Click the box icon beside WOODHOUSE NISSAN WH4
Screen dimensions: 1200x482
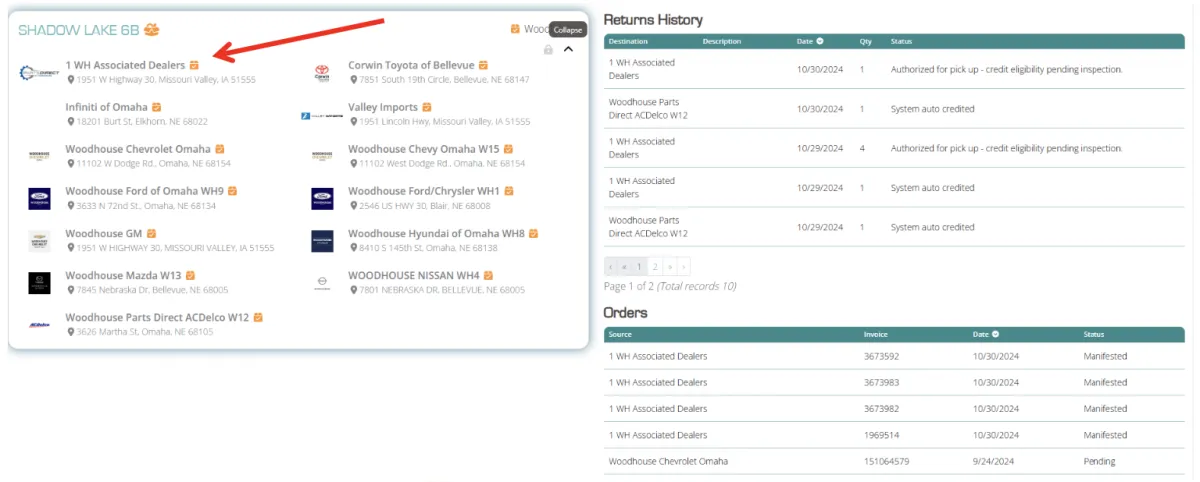[489, 275]
